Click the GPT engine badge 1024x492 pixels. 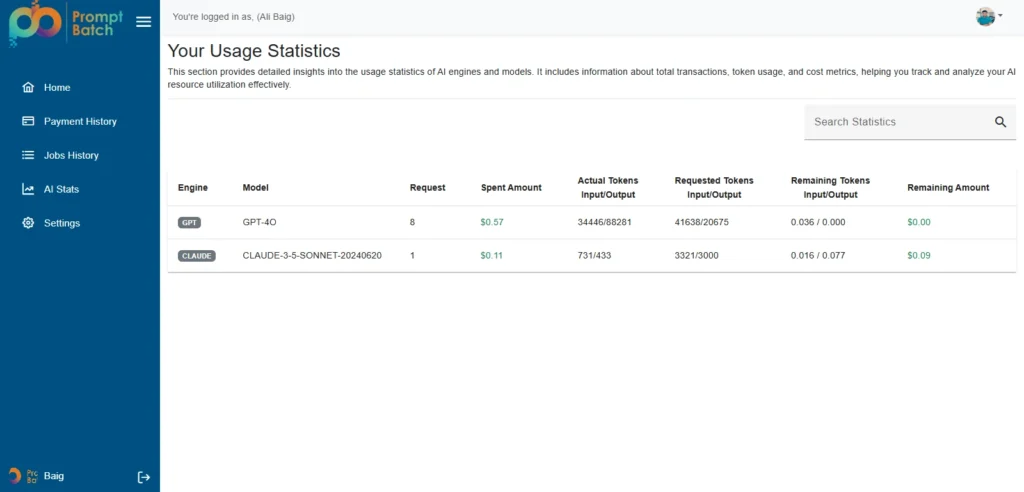(x=189, y=223)
